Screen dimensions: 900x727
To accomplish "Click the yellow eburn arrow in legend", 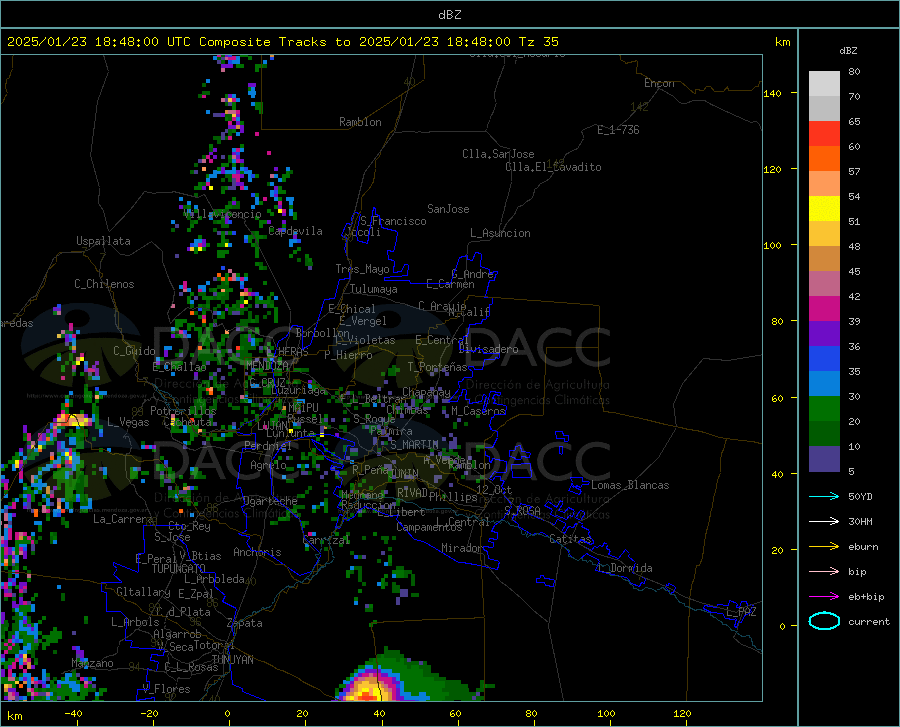I will [824, 547].
